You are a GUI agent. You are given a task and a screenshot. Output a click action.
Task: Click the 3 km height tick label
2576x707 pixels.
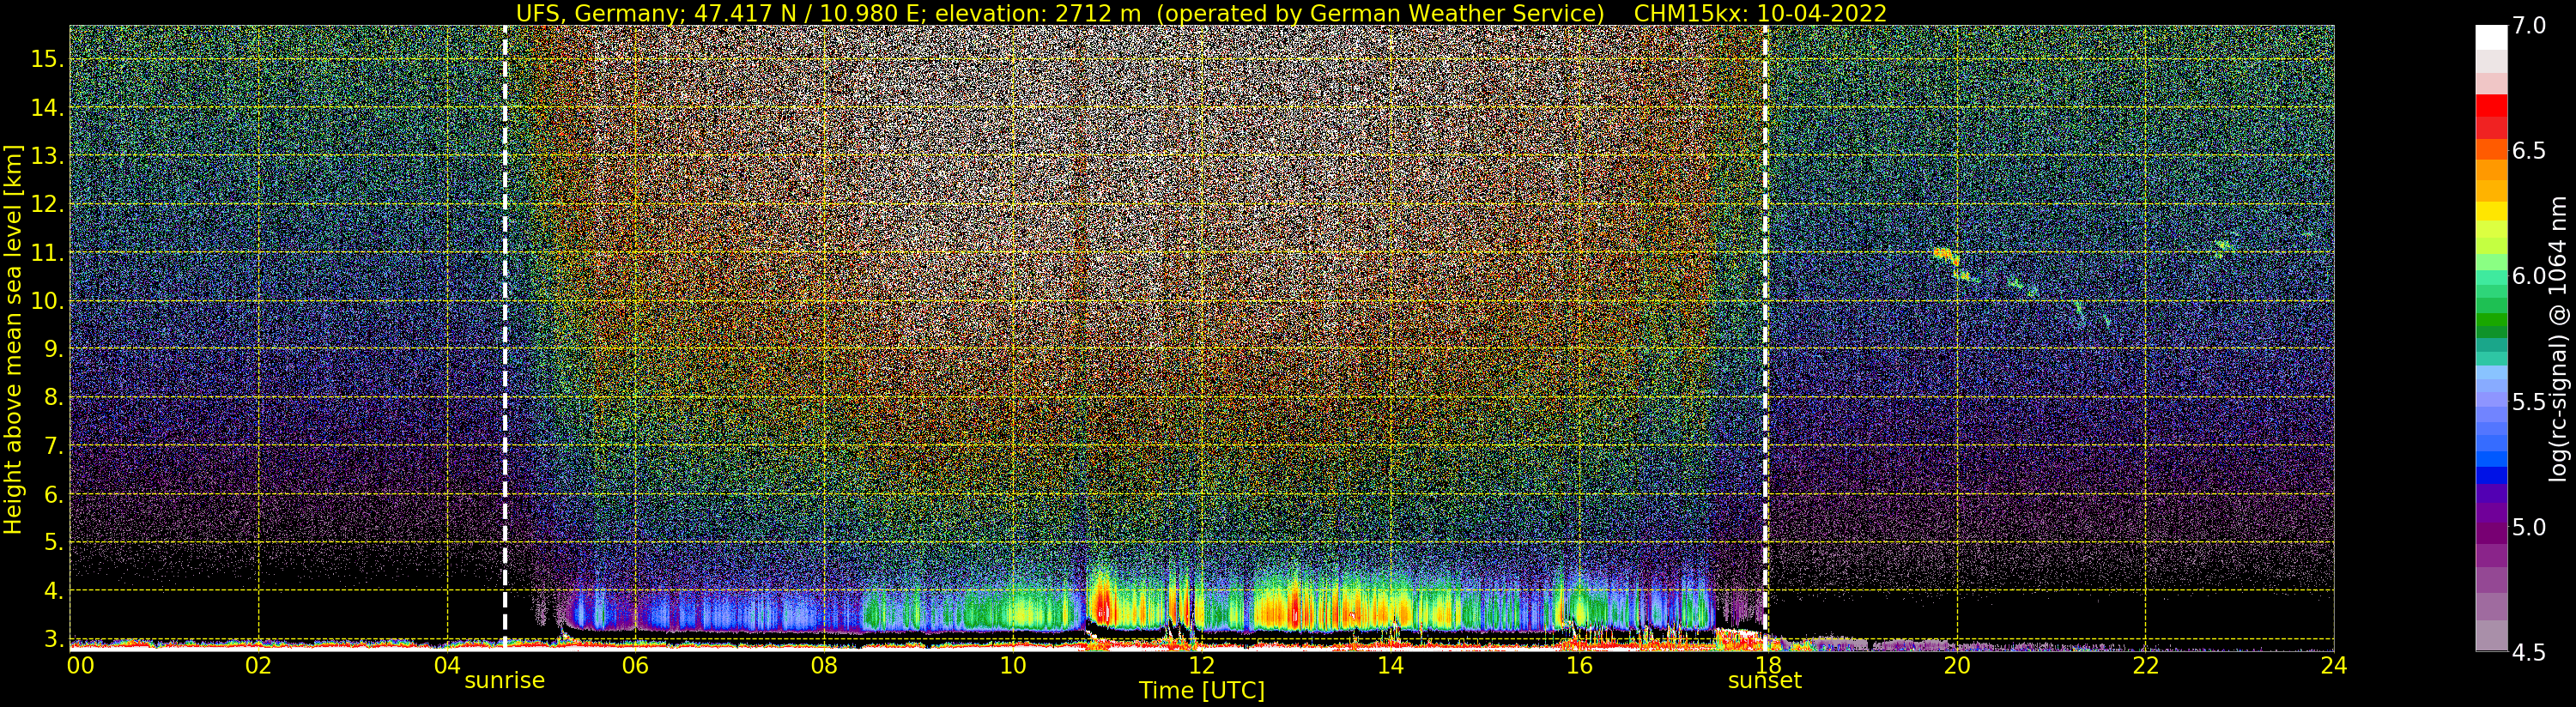pyautogui.click(x=52, y=639)
